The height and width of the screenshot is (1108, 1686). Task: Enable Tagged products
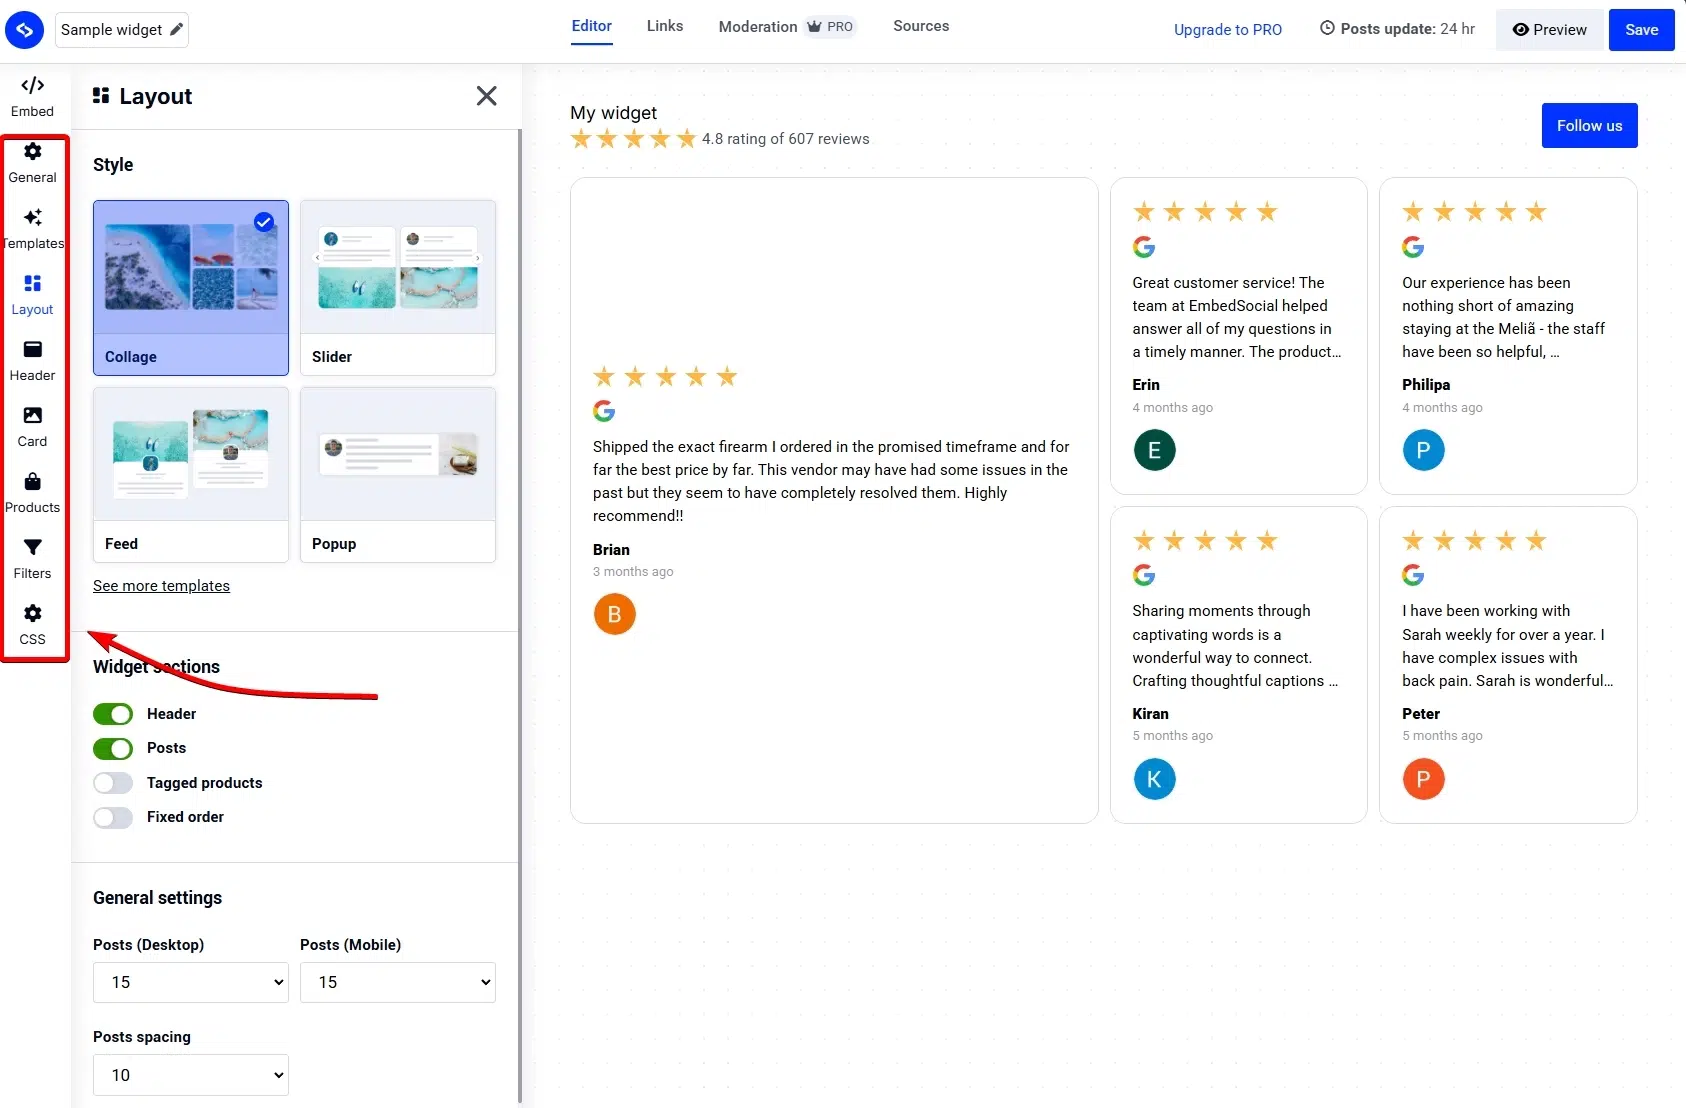(113, 782)
